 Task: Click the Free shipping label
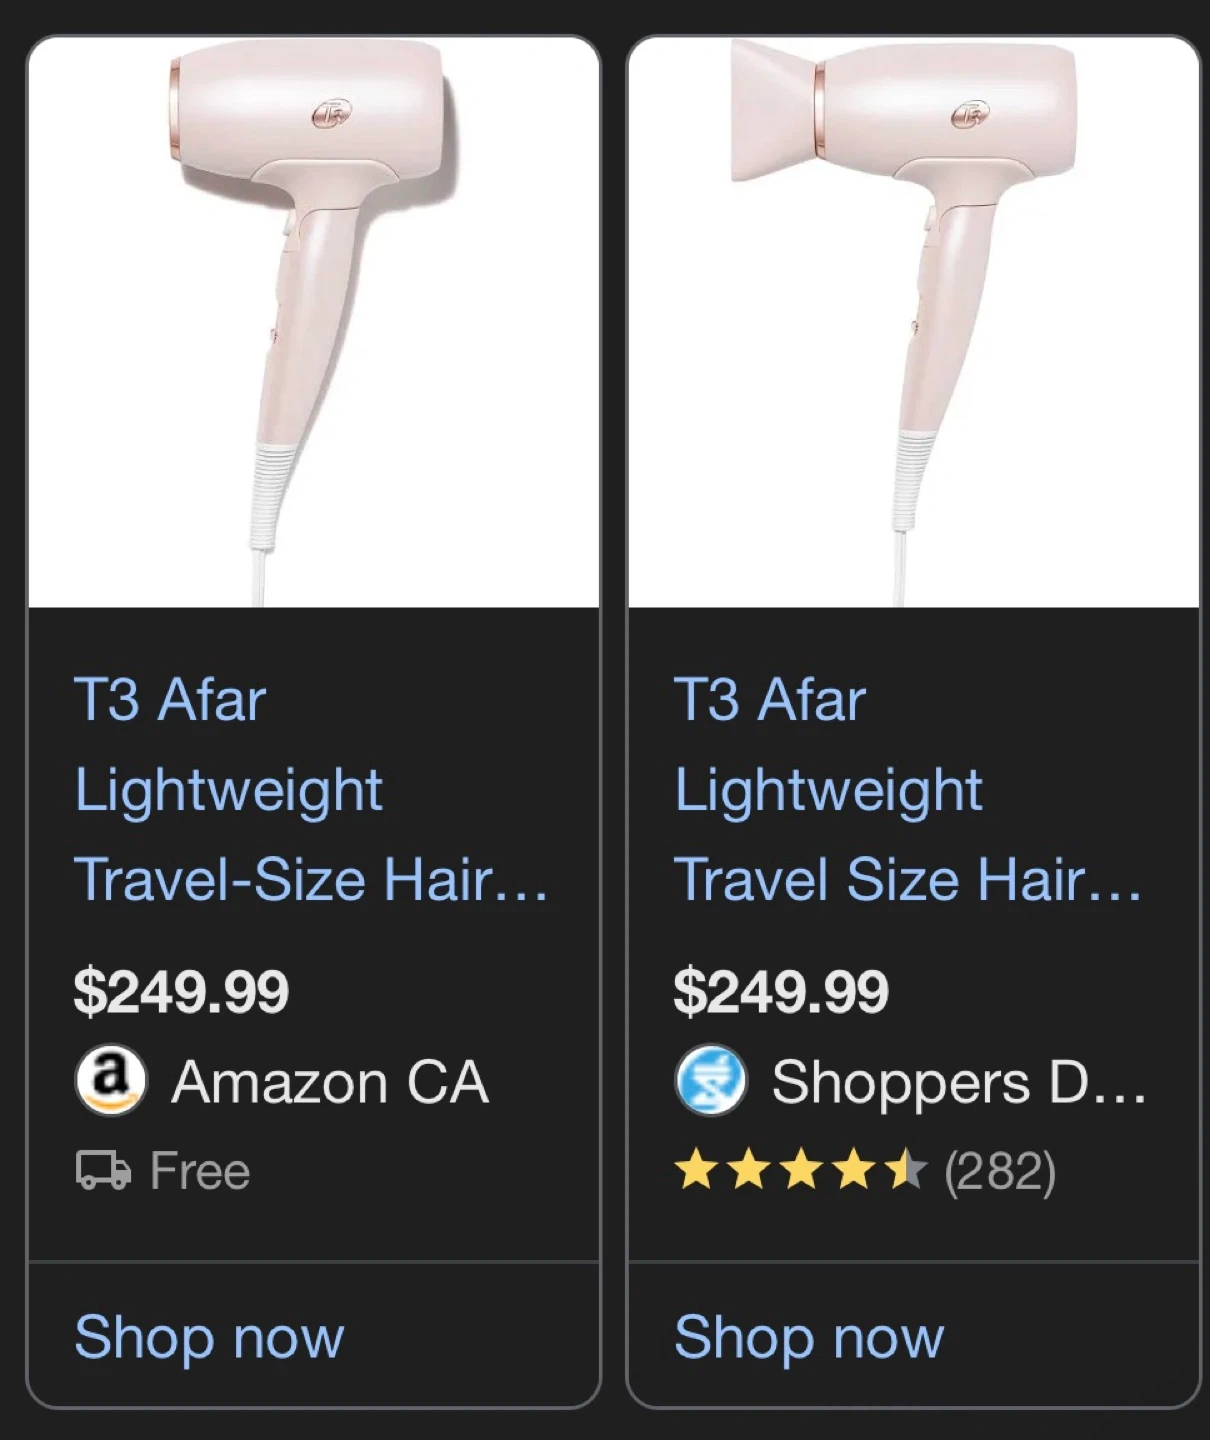(x=199, y=1171)
